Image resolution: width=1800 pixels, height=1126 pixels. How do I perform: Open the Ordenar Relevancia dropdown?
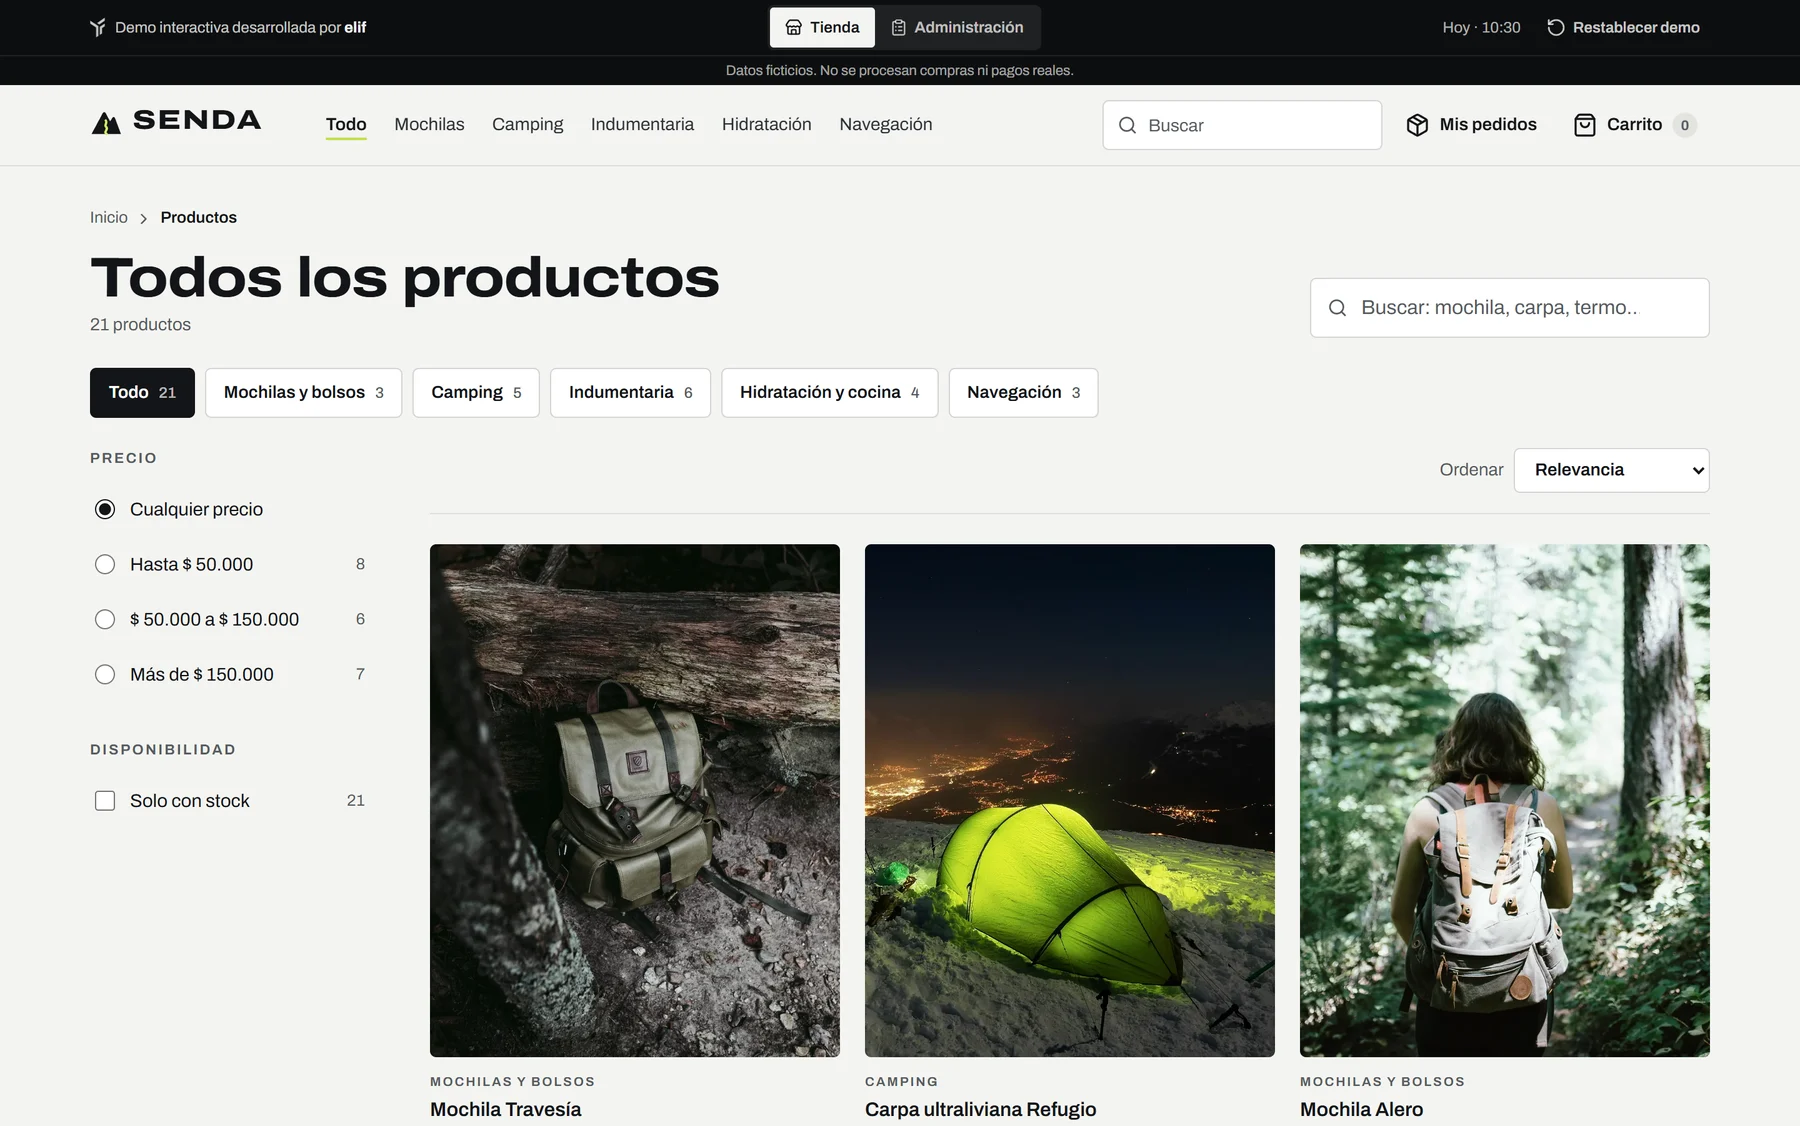point(1611,470)
